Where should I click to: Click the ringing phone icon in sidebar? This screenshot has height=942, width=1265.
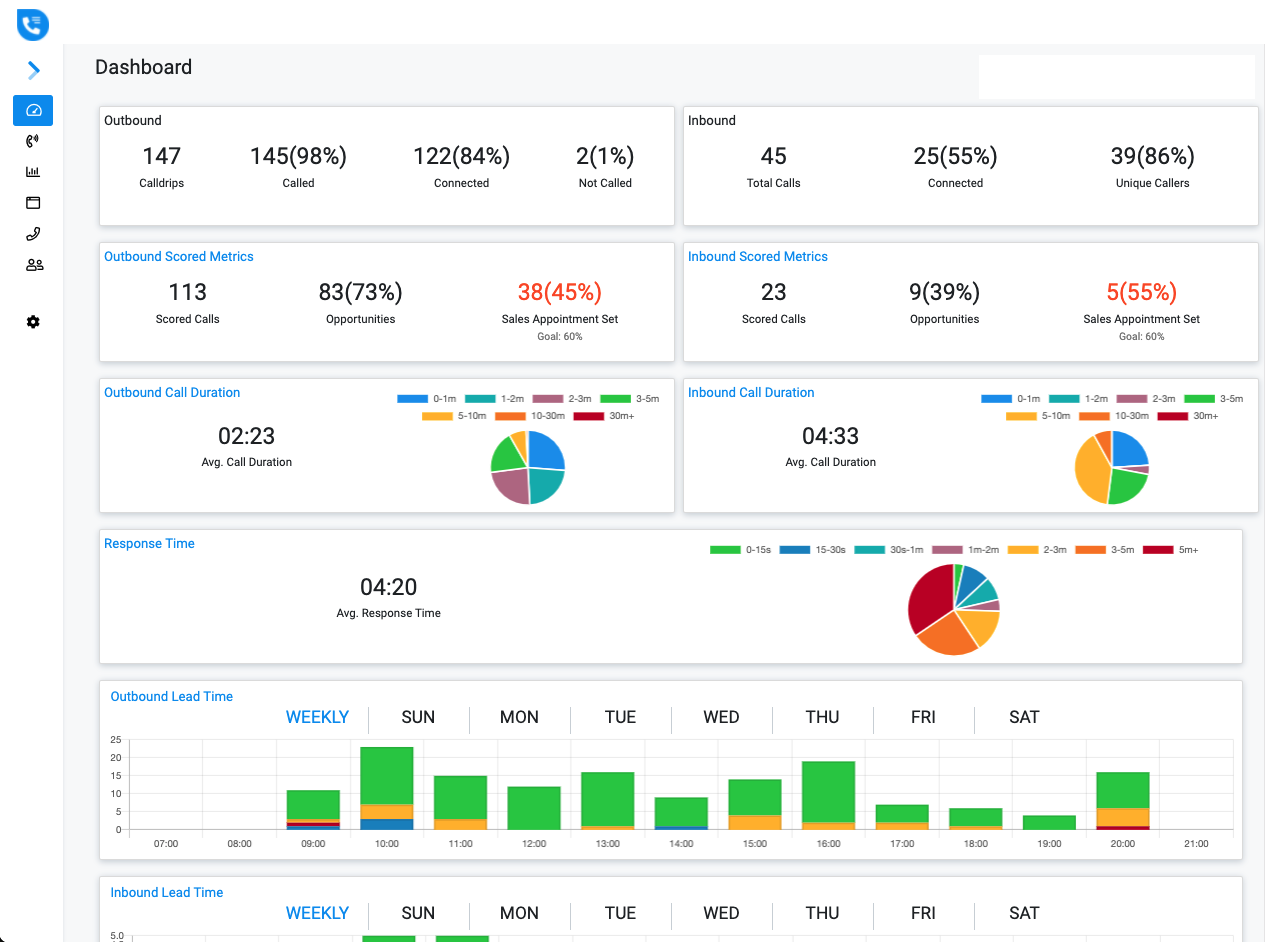[33, 141]
